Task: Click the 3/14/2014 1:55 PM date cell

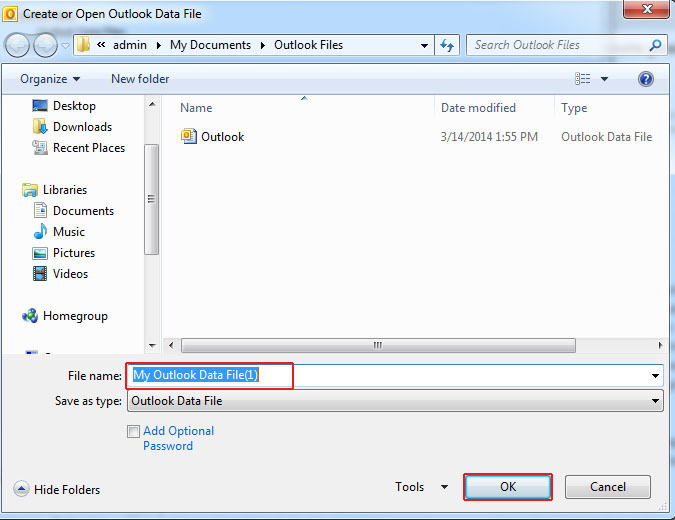Action: tap(489, 137)
